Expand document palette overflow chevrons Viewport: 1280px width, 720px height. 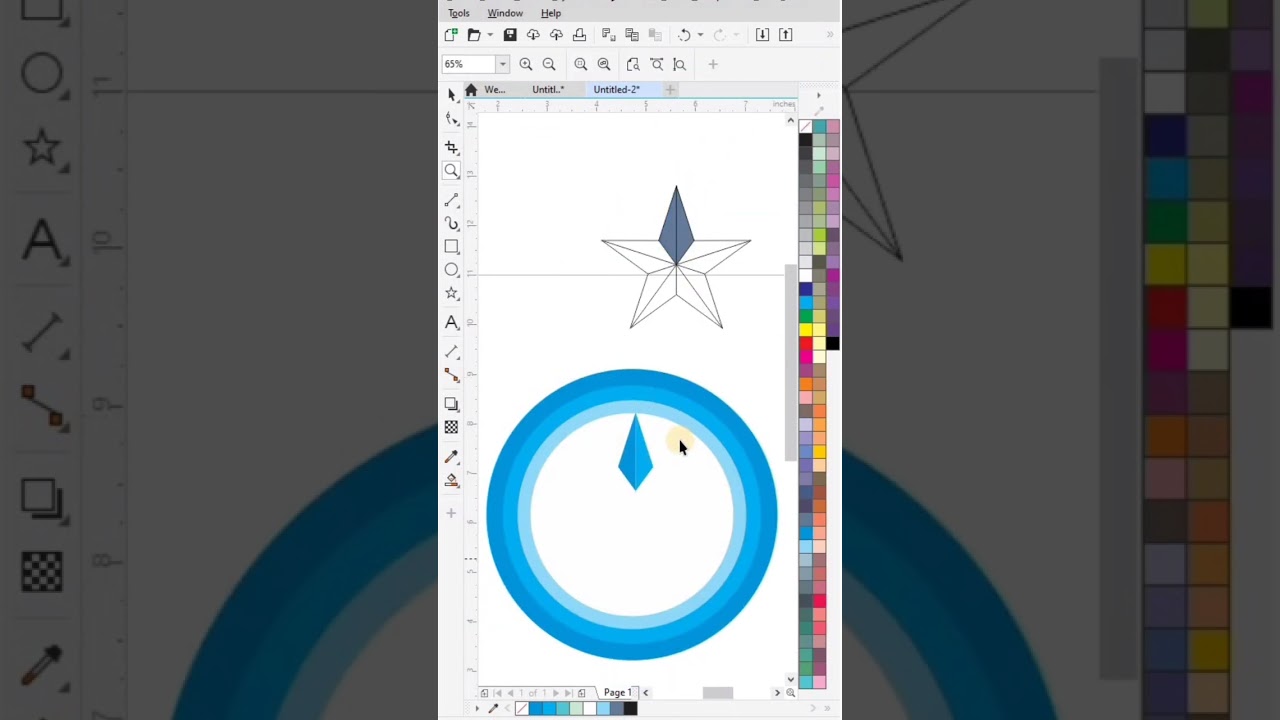click(x=827, y=708)
